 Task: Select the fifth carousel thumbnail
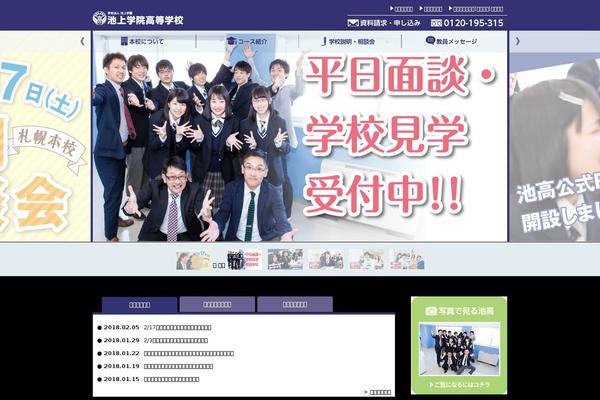pos(367,259)
